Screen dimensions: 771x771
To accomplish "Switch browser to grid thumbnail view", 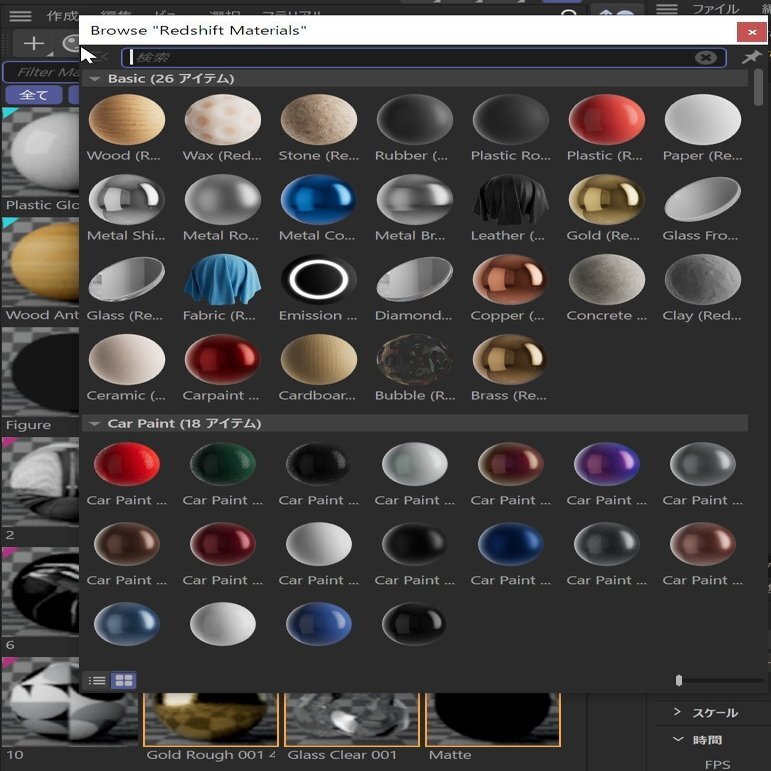I will coord(123,681).
